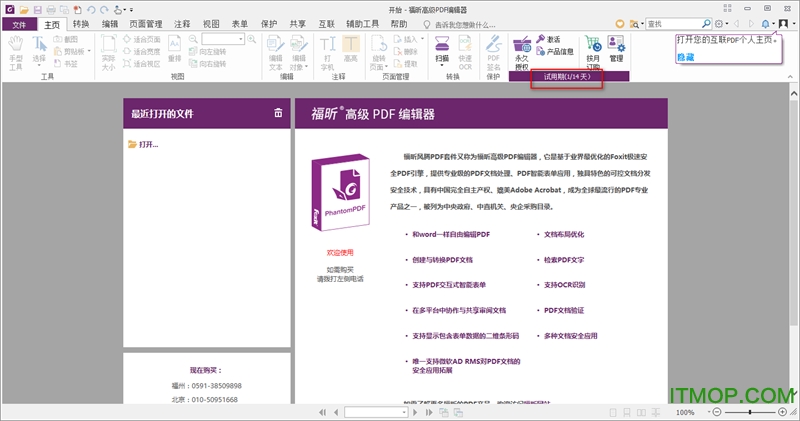Click the zoom-in magnifier in the ribbon
The image size is (800, 421).
click(252, 39)
